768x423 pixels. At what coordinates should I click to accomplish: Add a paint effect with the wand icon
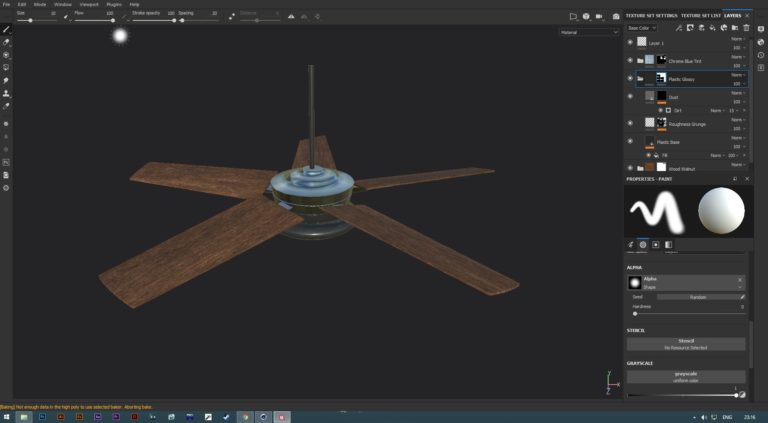679,28
